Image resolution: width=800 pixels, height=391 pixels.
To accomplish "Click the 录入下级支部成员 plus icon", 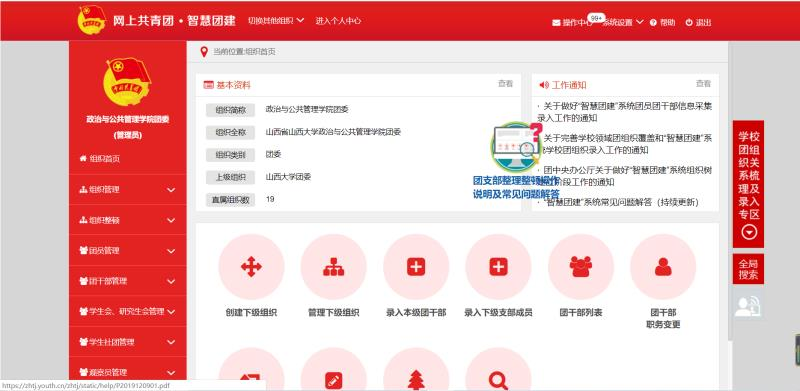I will tap(498, 266).
